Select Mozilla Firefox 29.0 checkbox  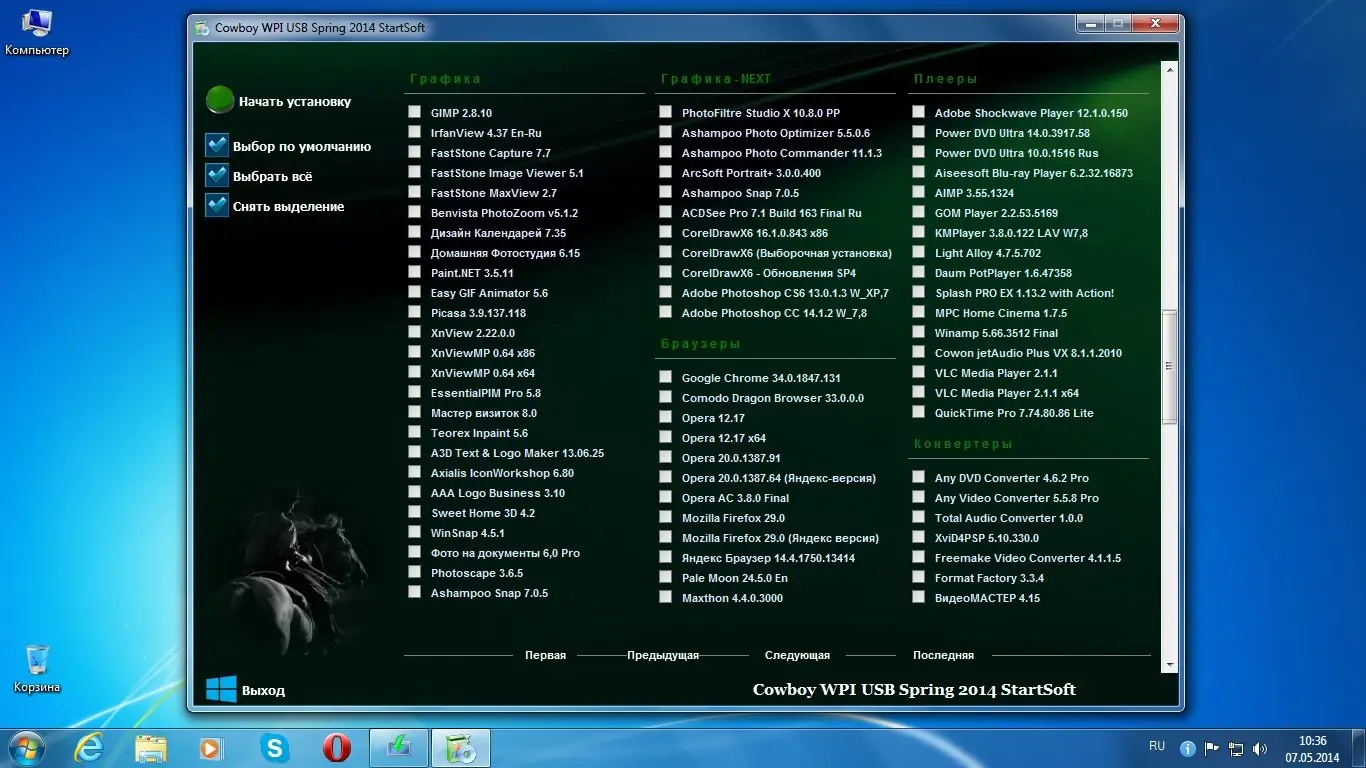pos(665,517)
